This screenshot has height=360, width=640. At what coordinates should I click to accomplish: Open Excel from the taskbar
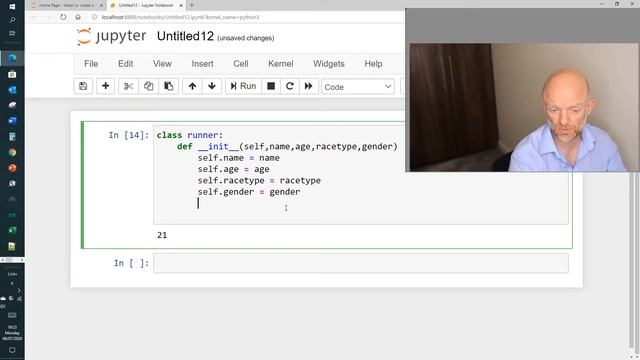click(12, 230)
